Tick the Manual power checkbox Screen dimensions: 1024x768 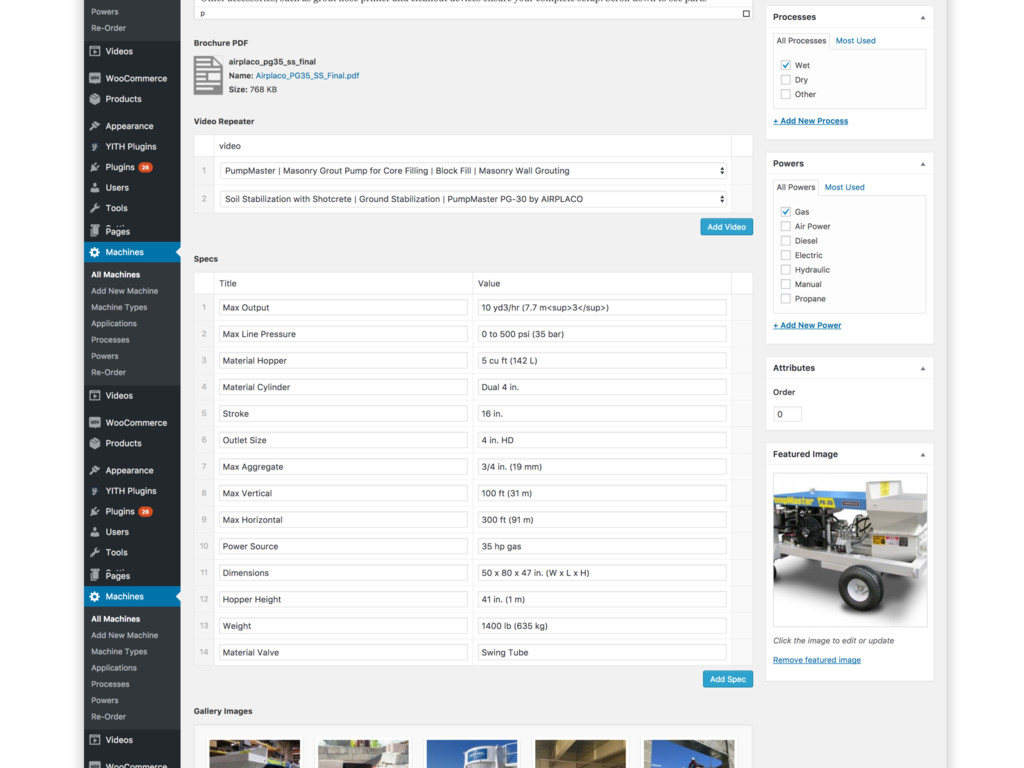click(x=786, y=284)
